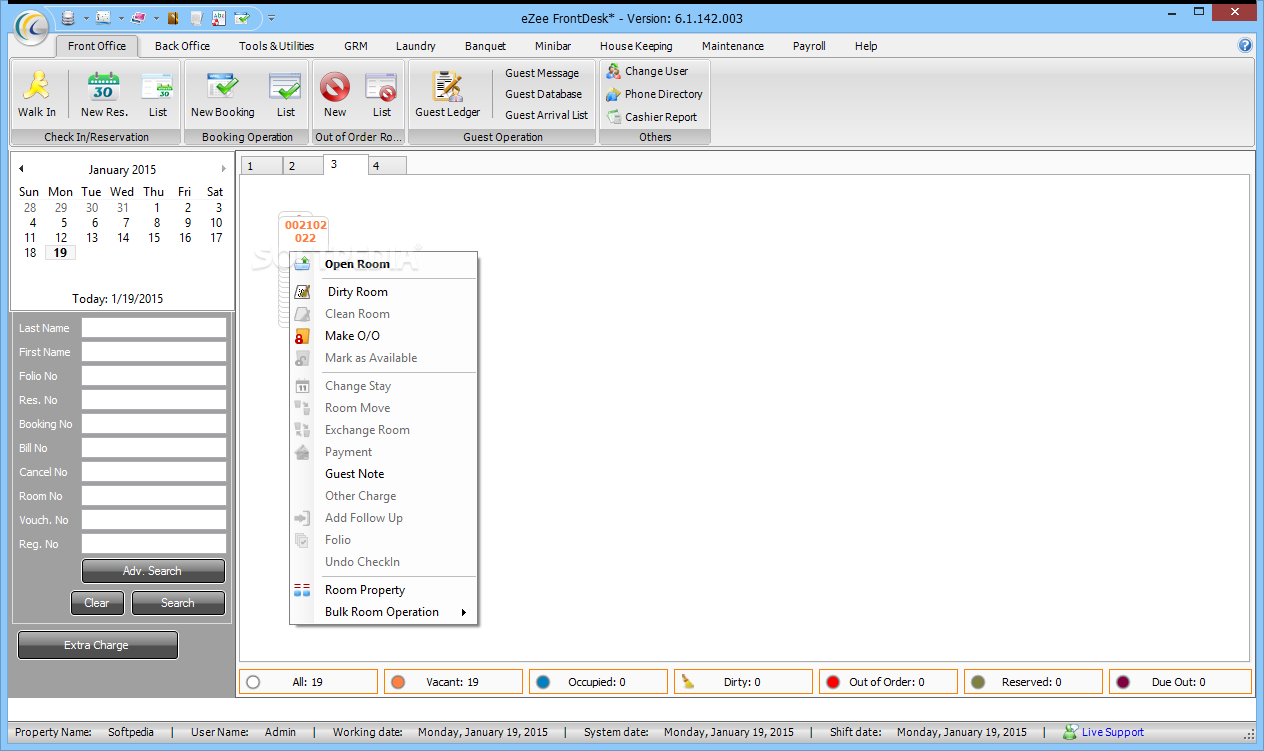Viewport: 1264px width, 751px height.
Task: Select Dirty Room in context menu
Action: [384, 292]
